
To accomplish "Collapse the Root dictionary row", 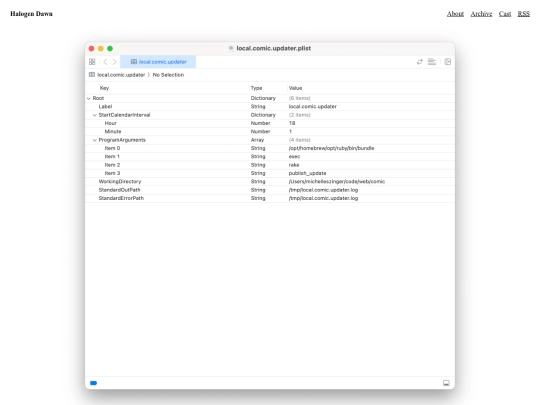I will click(89, 98).
